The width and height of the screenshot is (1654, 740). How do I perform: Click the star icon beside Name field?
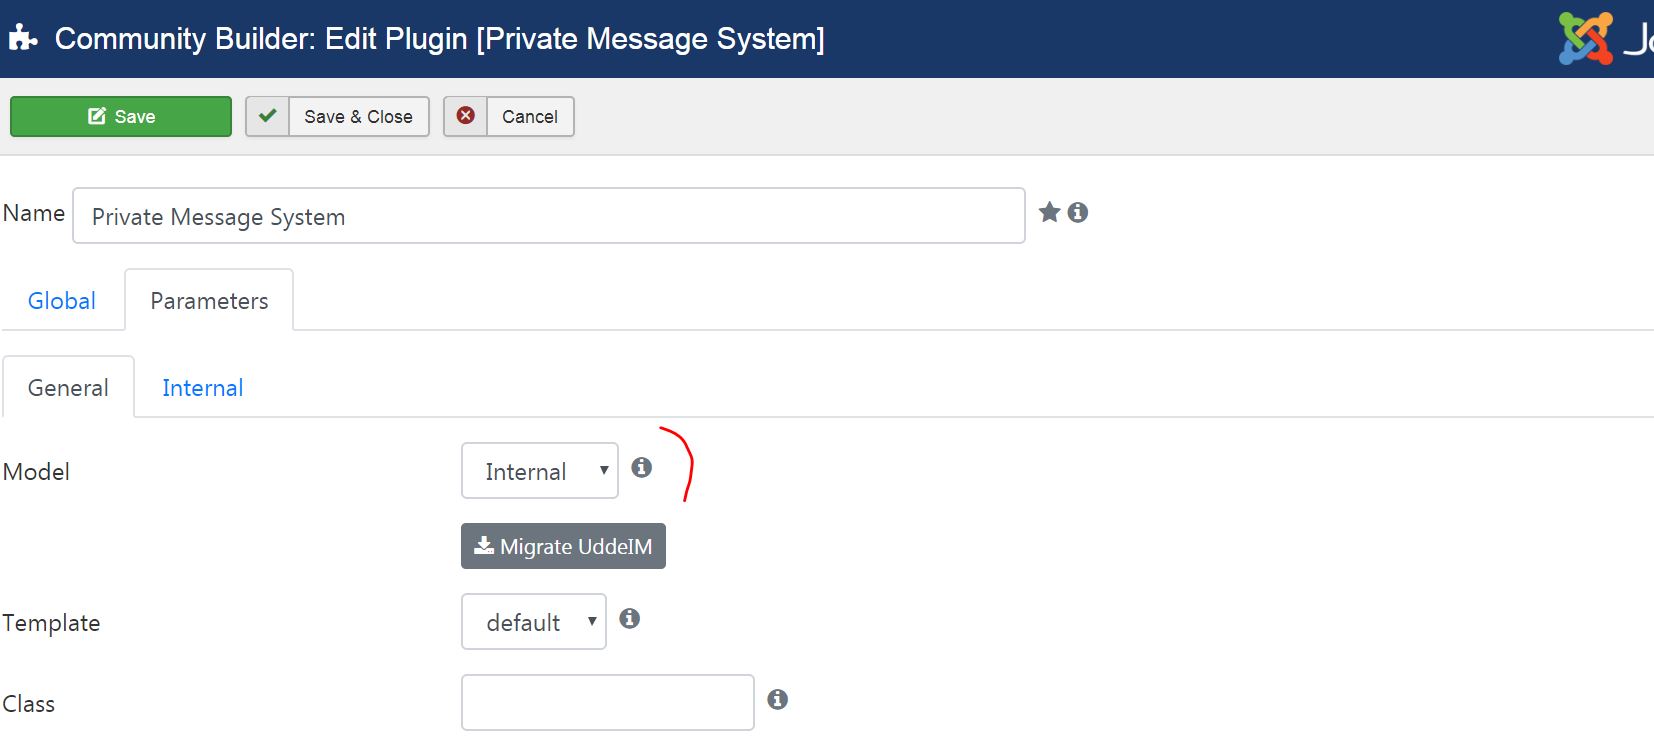(x=1049, y=212)
